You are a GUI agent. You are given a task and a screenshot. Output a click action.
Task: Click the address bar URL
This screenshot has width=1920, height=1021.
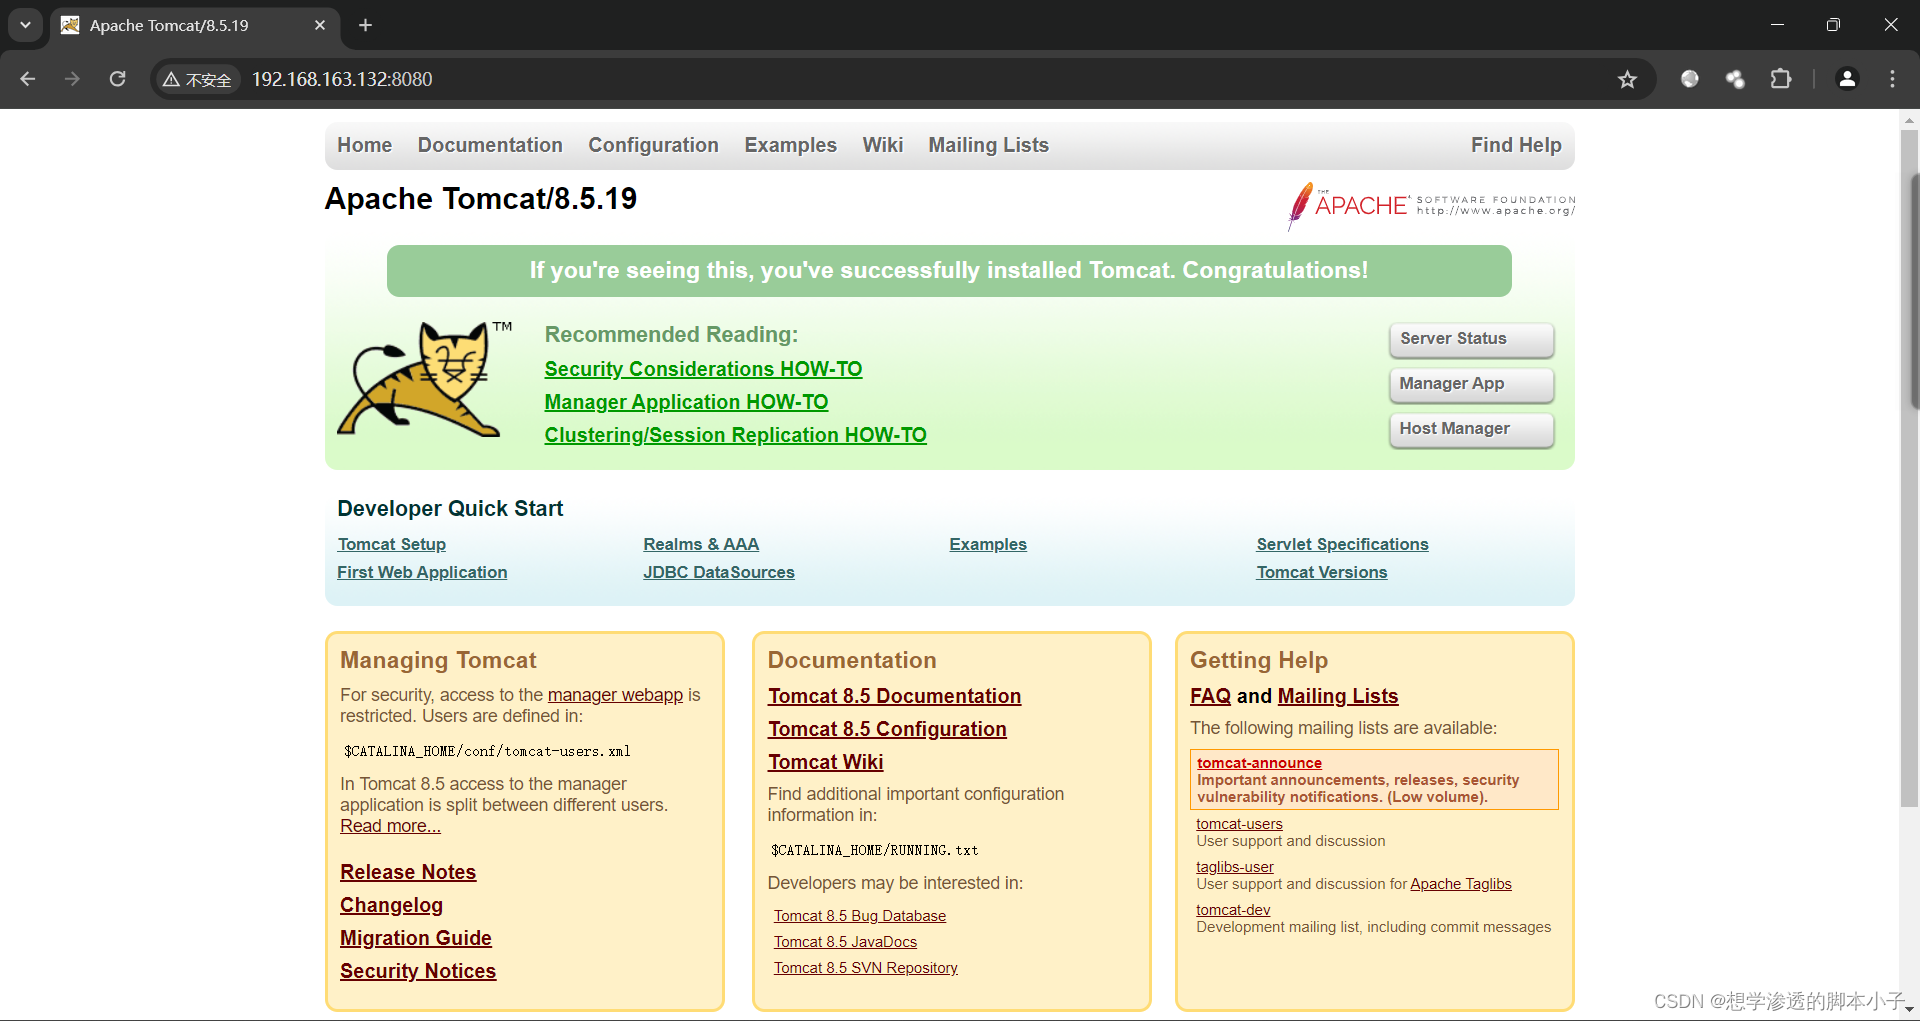[x=342, y=79]
